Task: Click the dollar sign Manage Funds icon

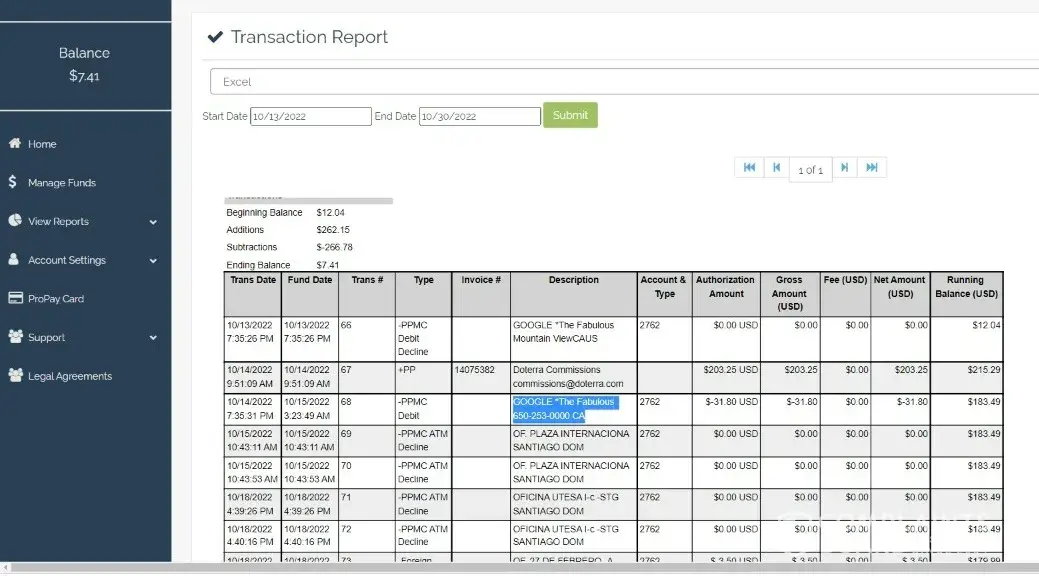Action: coord(13,183)
